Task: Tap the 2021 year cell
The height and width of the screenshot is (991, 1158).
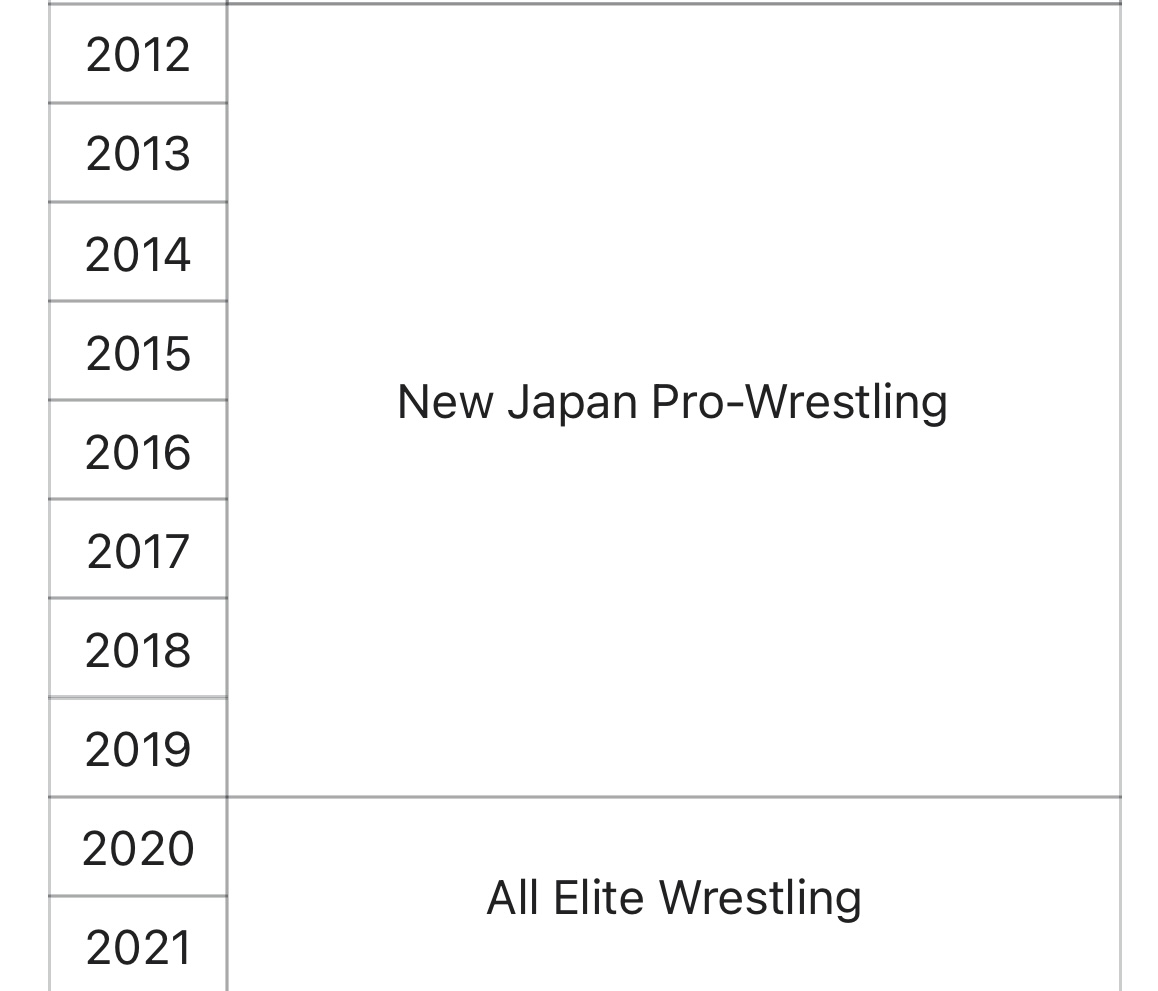Action: pos(138,947)
